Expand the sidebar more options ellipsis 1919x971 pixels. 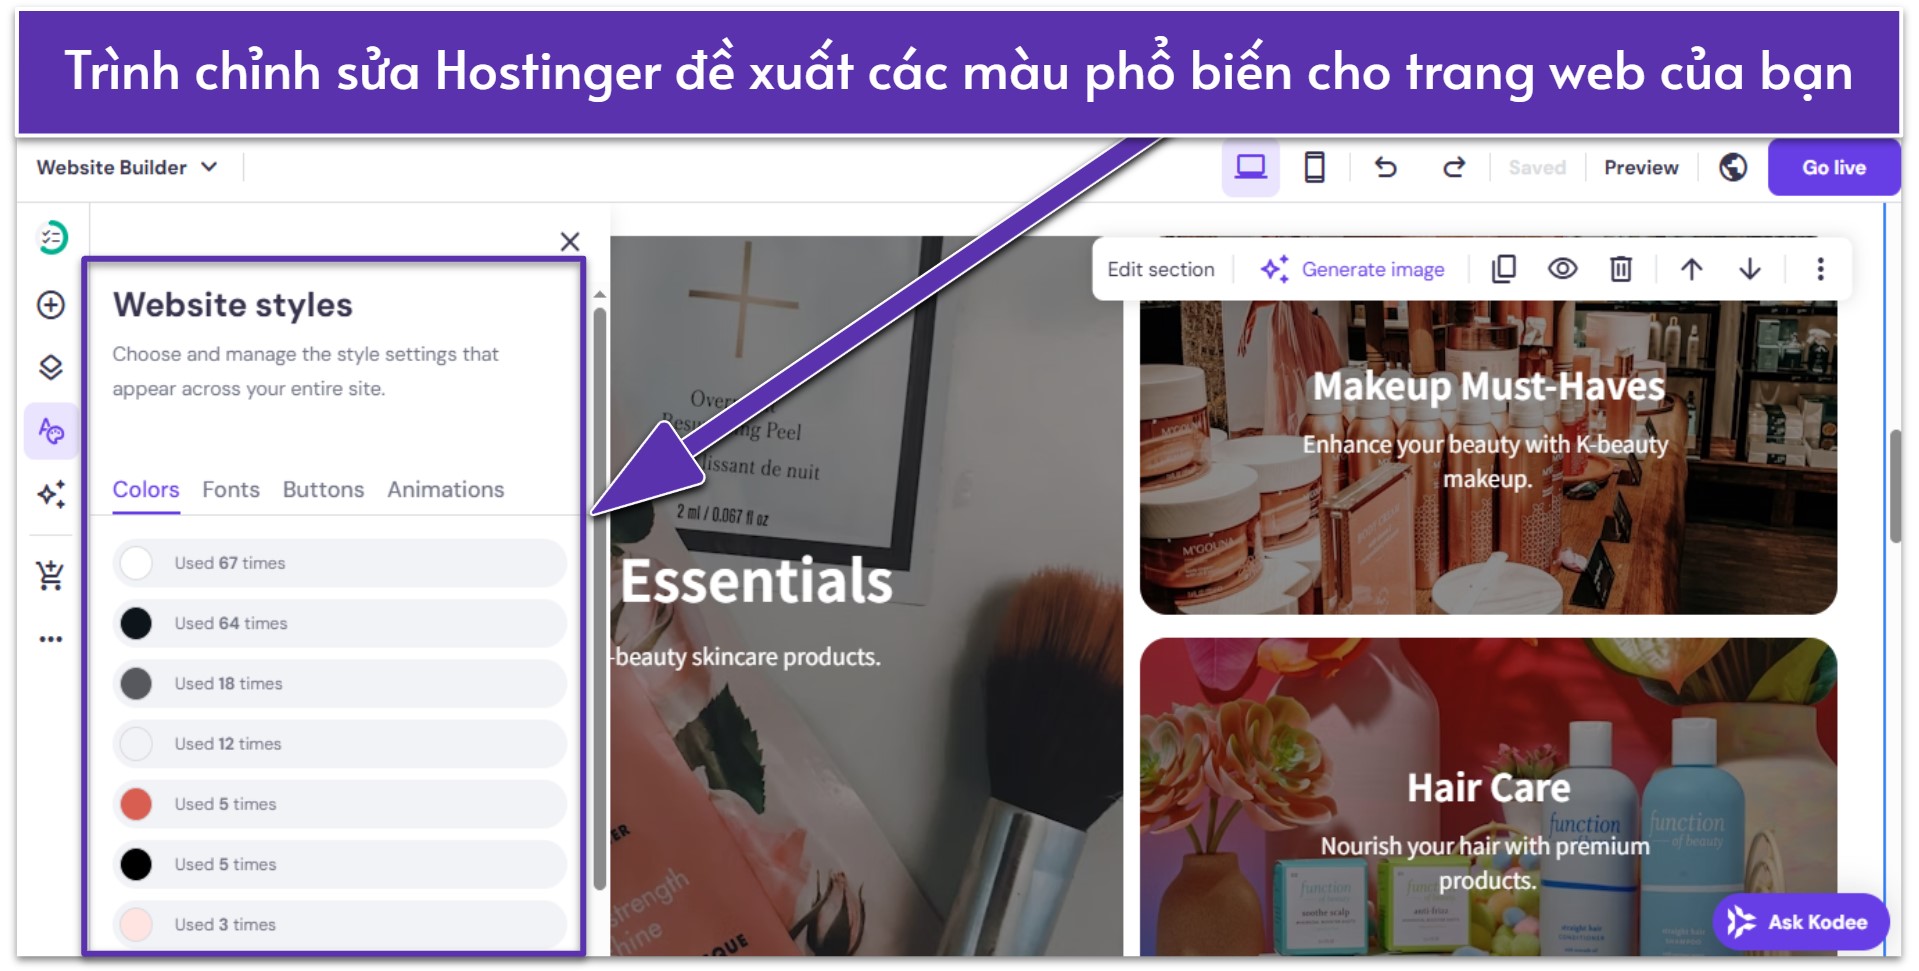(x=51, y=639)
